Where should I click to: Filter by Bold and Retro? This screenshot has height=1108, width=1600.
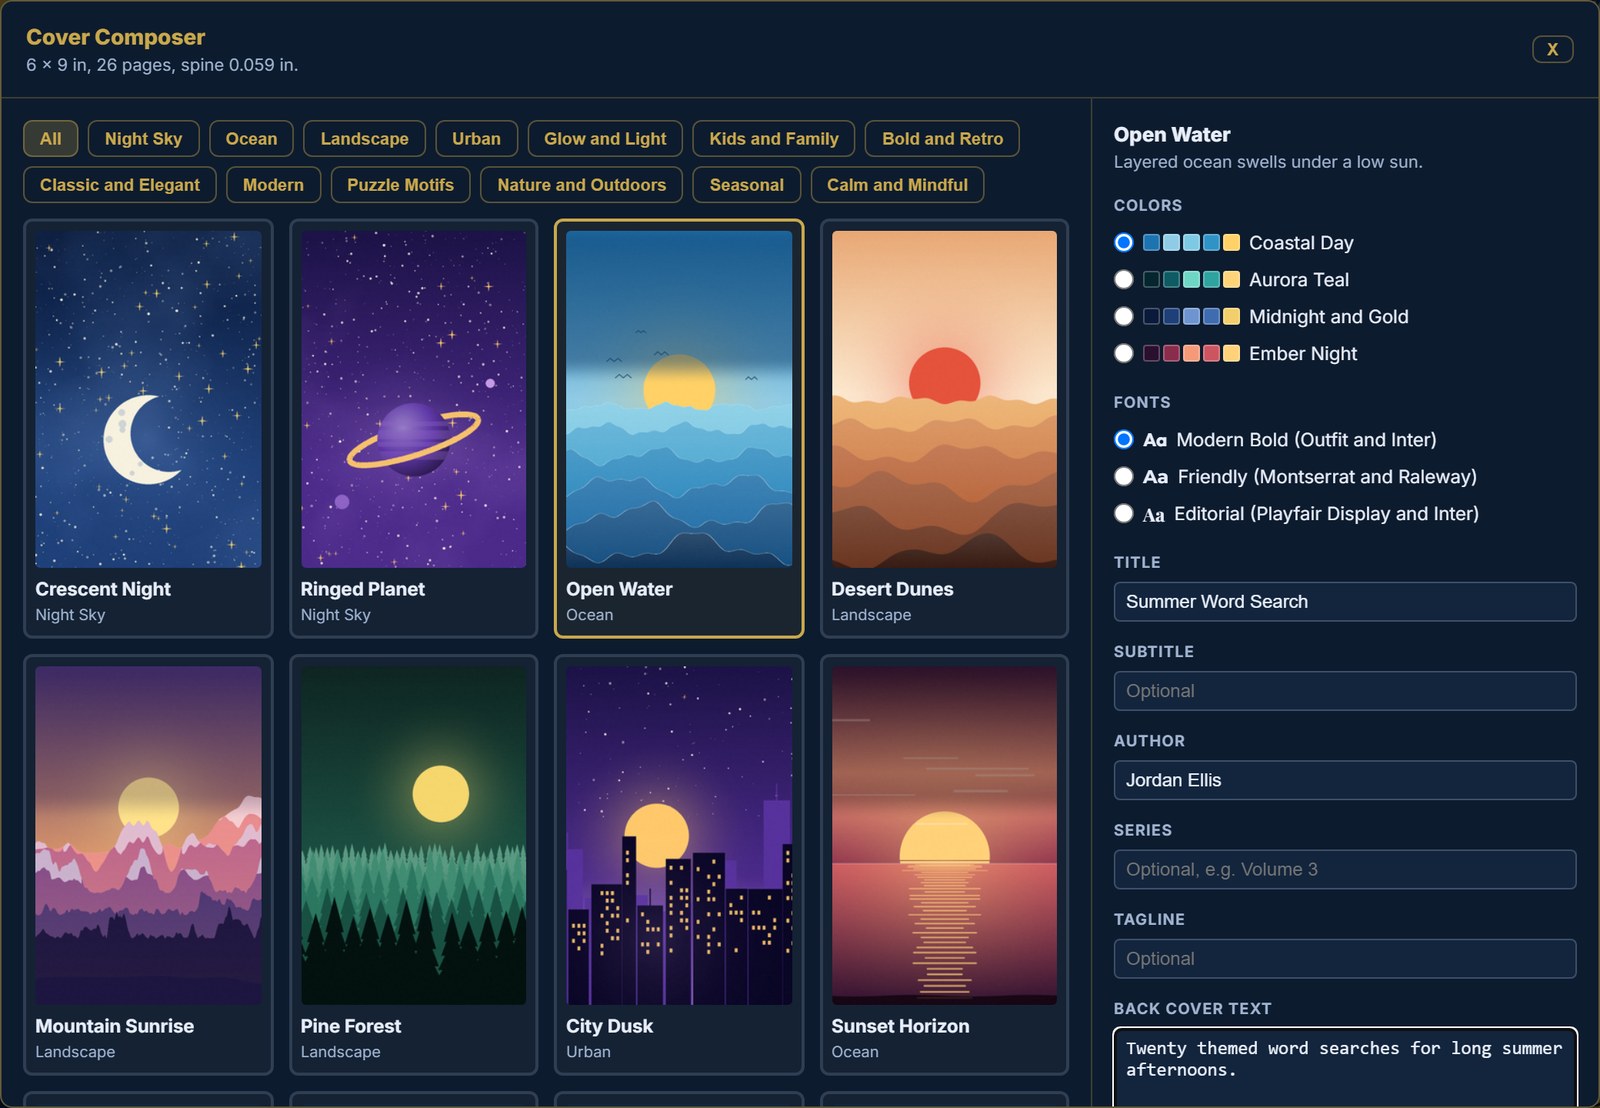(942, 139)
